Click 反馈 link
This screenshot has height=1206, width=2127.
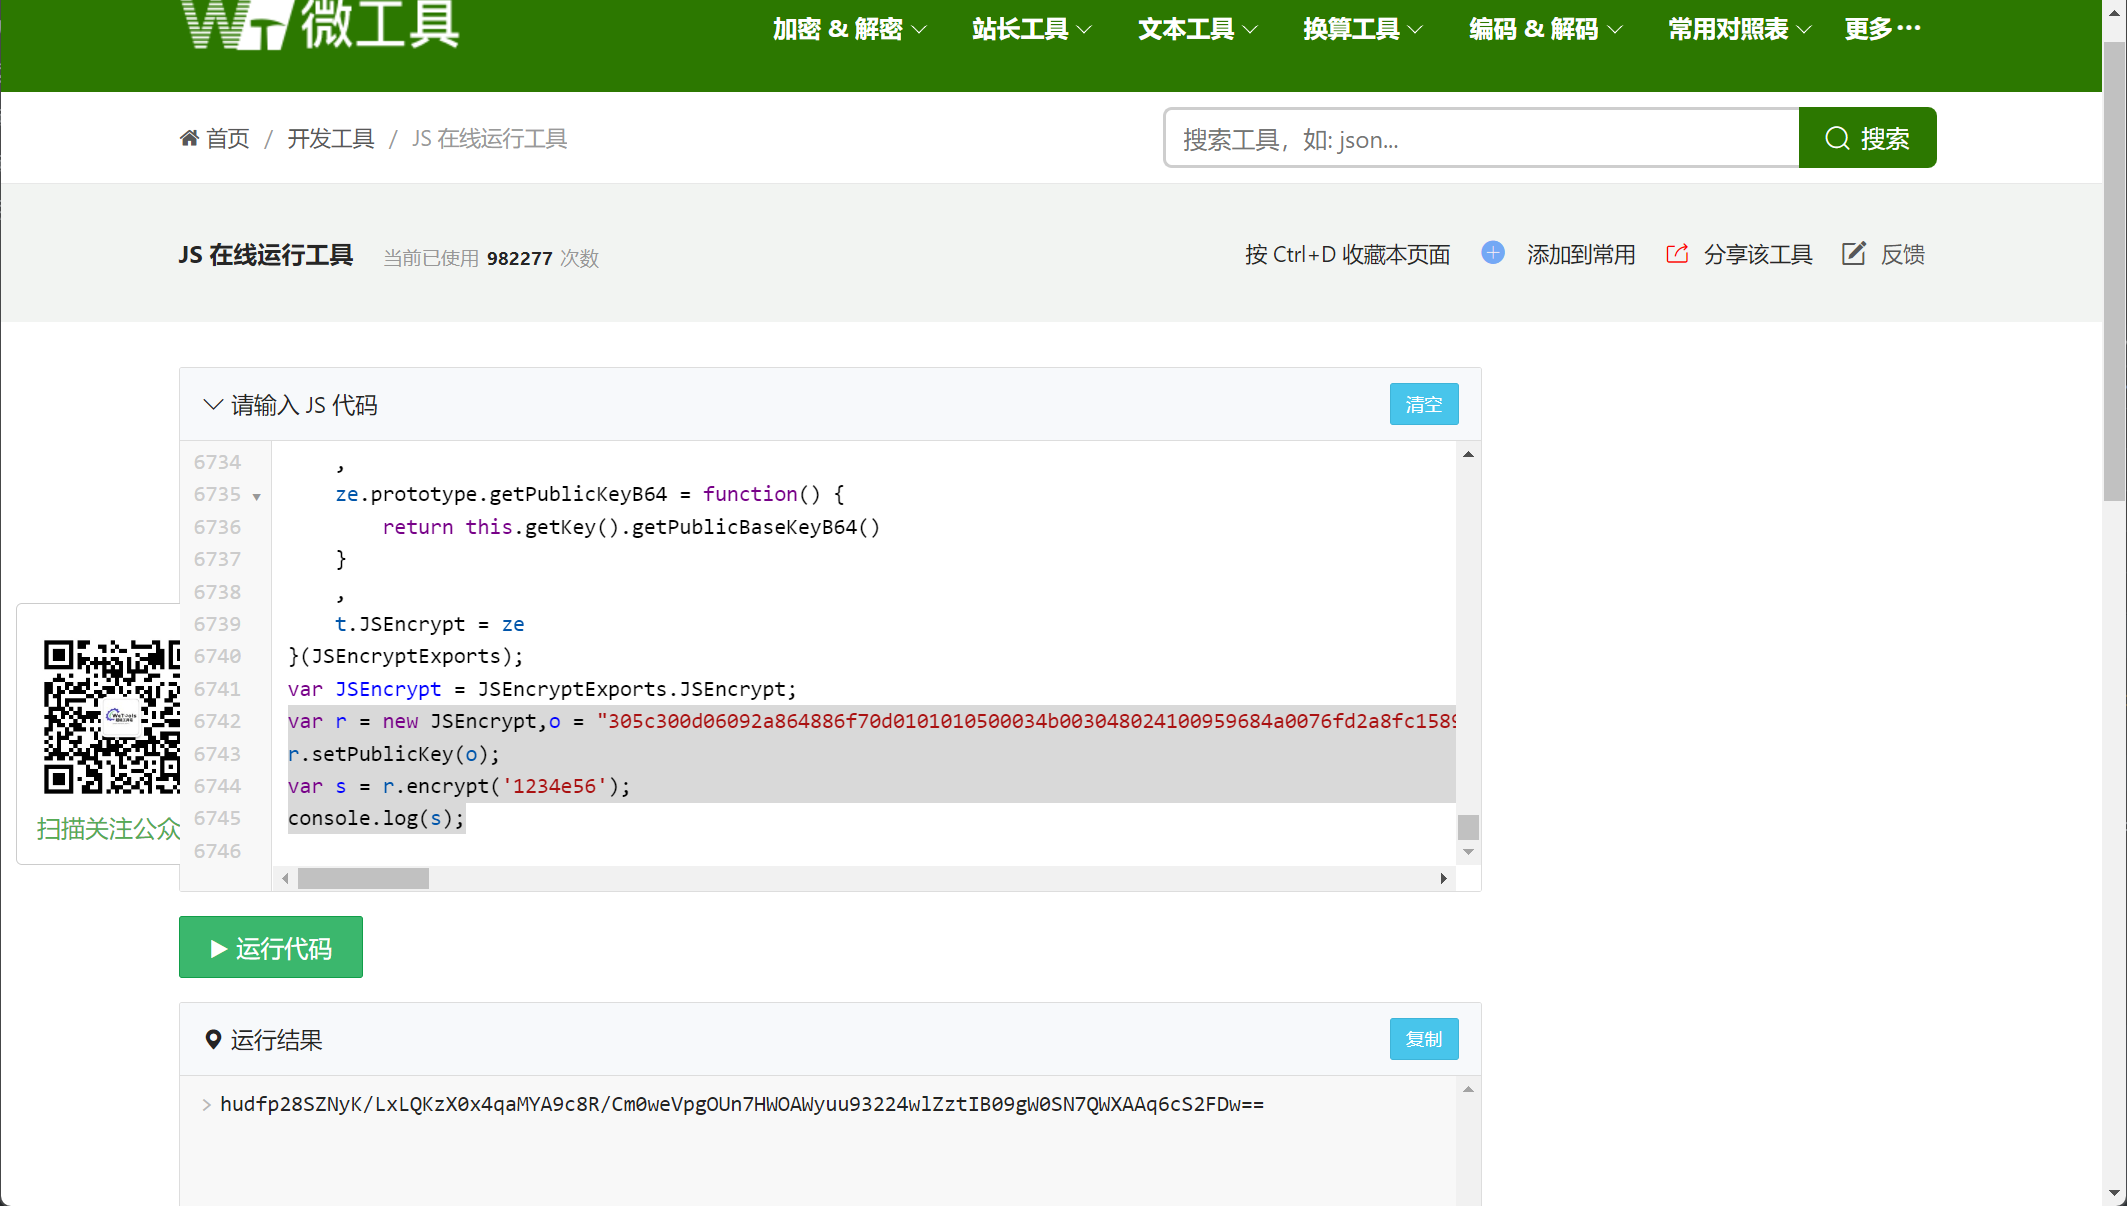pyautogui.click(x=1902, y=254)
